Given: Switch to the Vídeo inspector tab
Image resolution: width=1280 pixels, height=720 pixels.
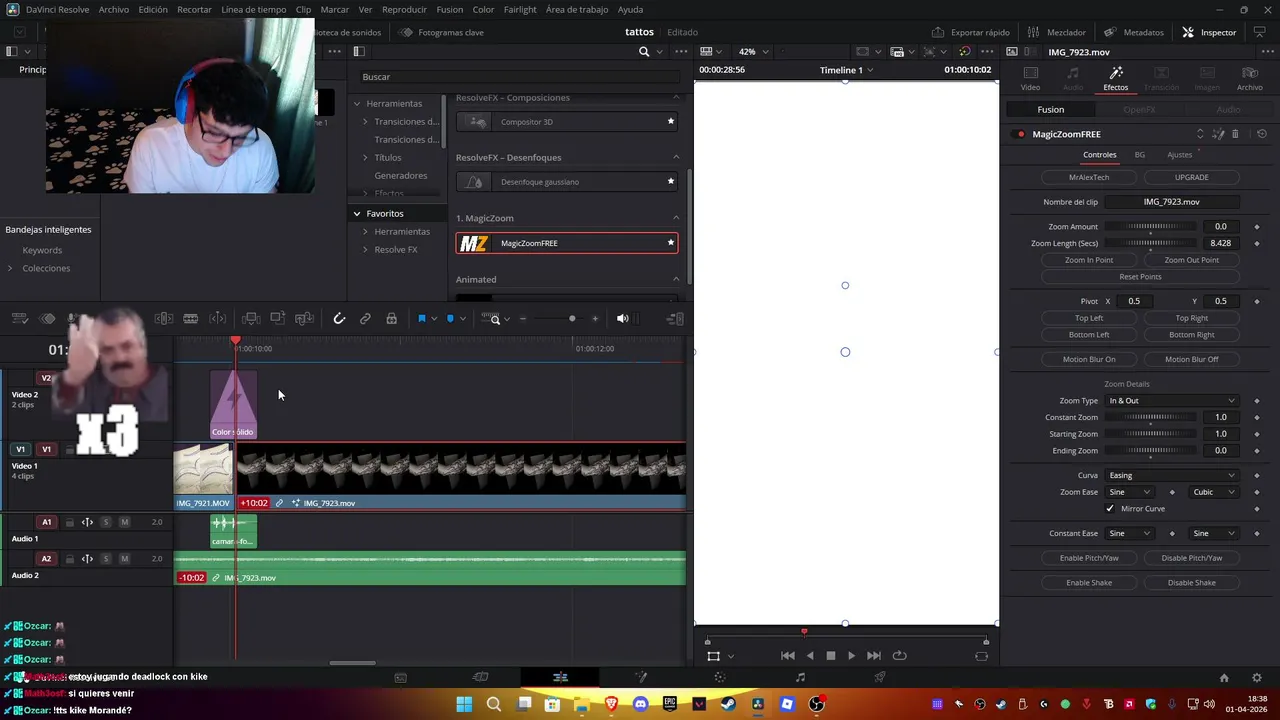Looking at the screenshot, I should pos(1030,78).
